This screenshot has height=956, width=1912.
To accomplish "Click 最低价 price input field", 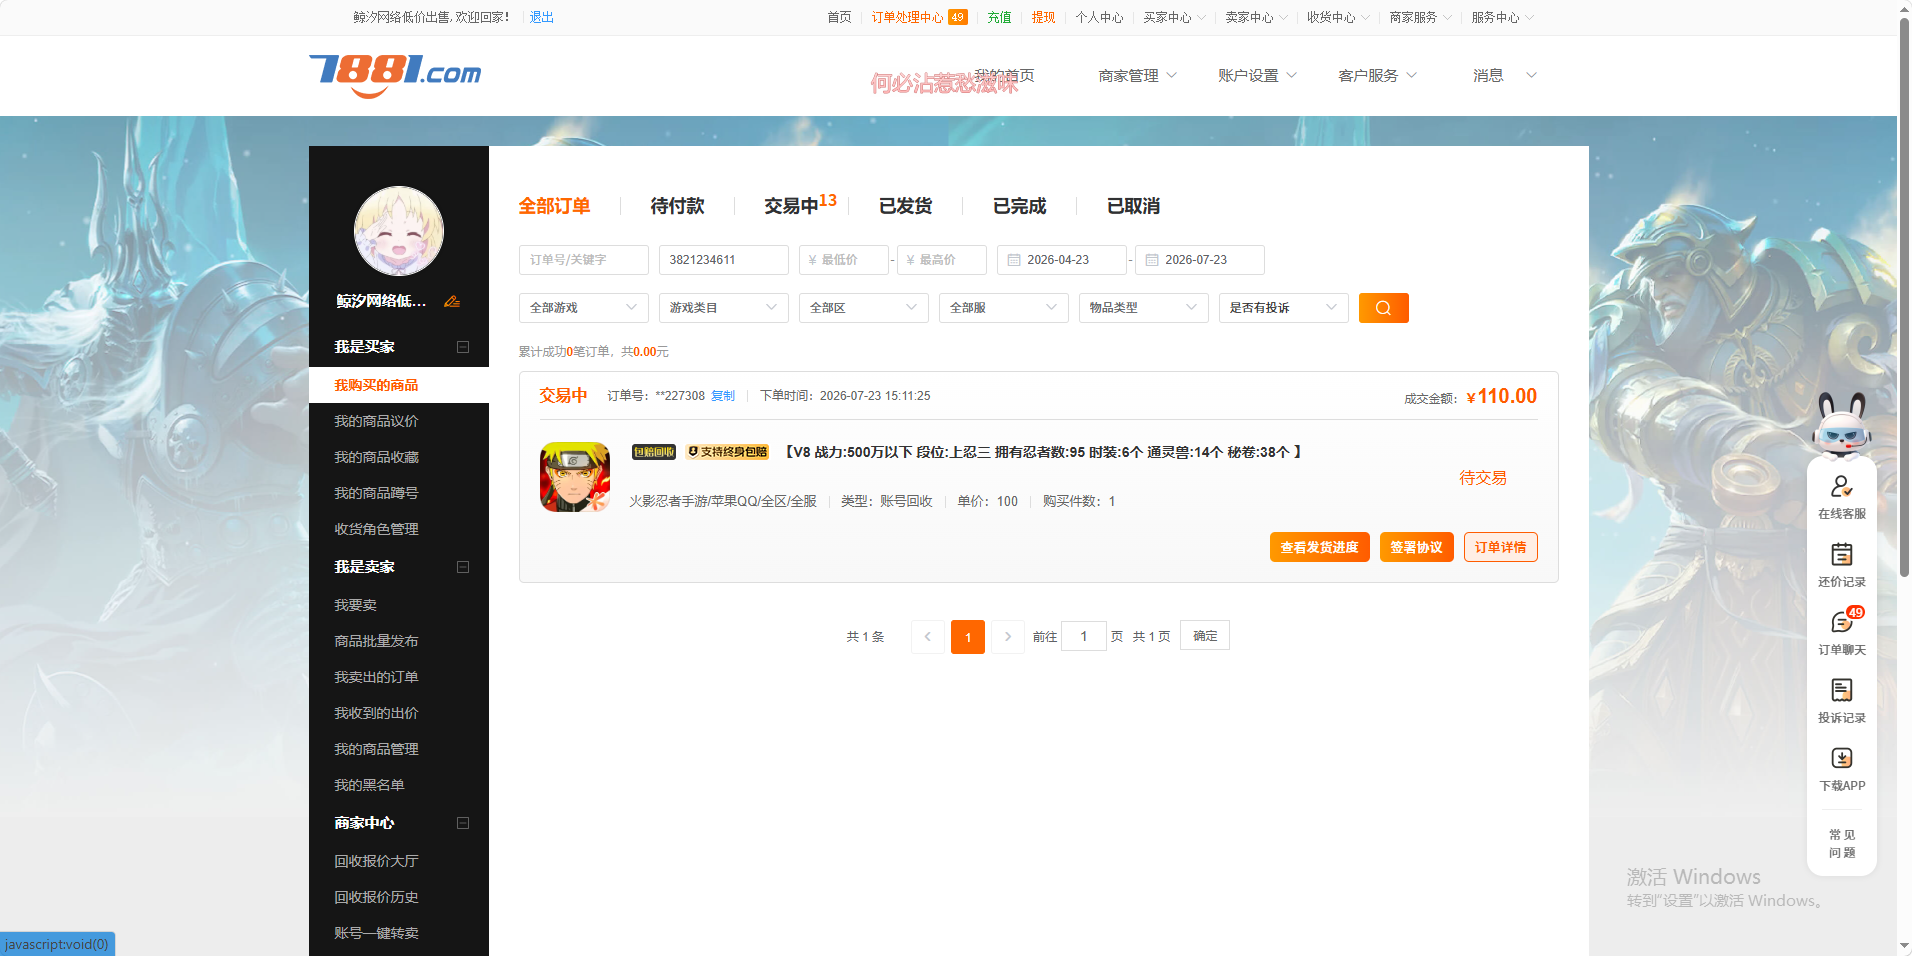I will click(844, 260).
